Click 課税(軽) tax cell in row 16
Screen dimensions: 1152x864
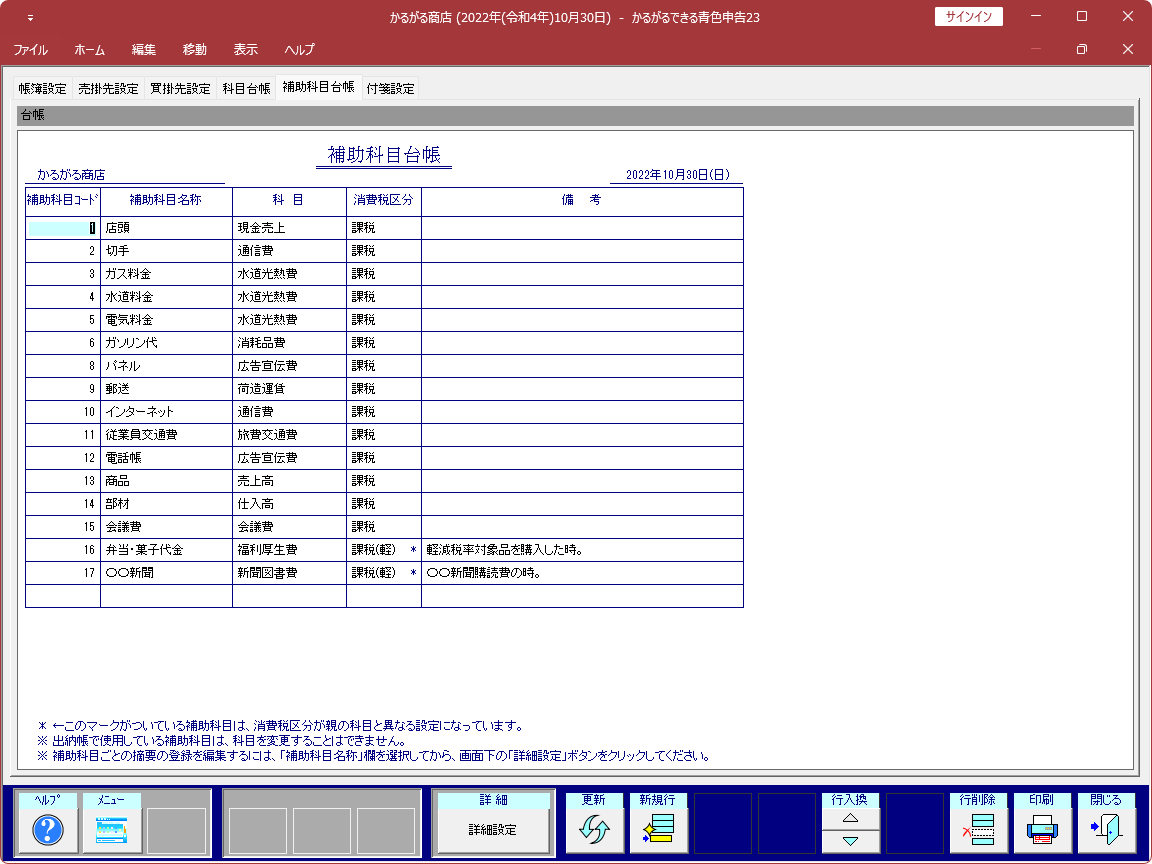point(384,550)
